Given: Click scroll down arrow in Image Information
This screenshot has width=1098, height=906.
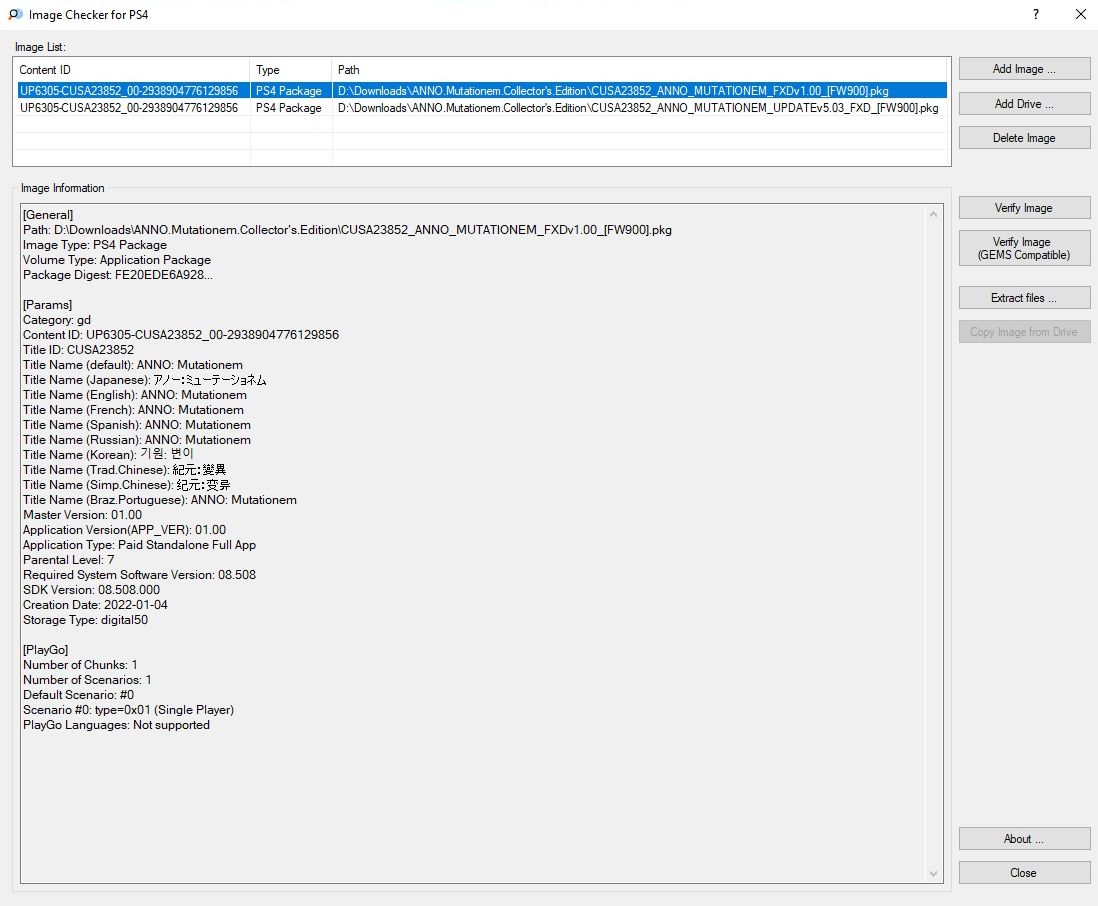Looking at the screenshot, I should tap(933, 873).
